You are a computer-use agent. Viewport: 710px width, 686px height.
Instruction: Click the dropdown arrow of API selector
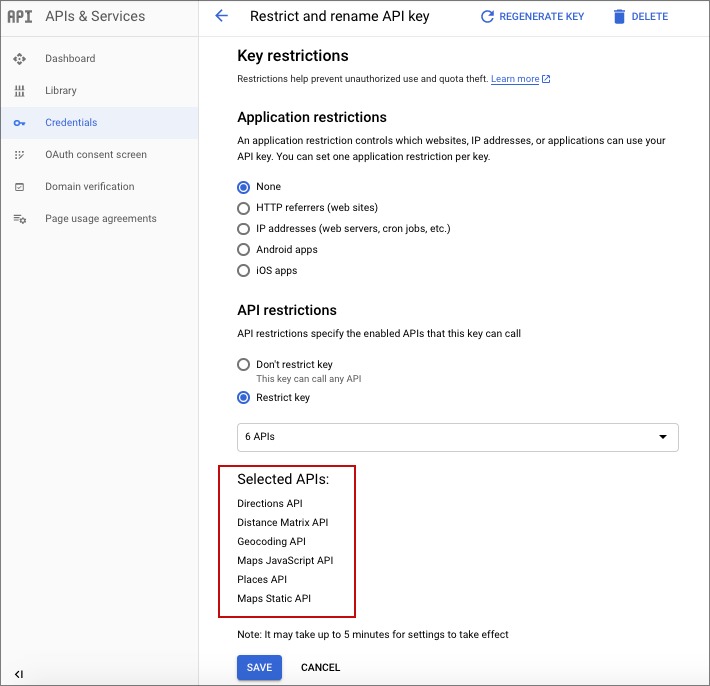[662, 437]
